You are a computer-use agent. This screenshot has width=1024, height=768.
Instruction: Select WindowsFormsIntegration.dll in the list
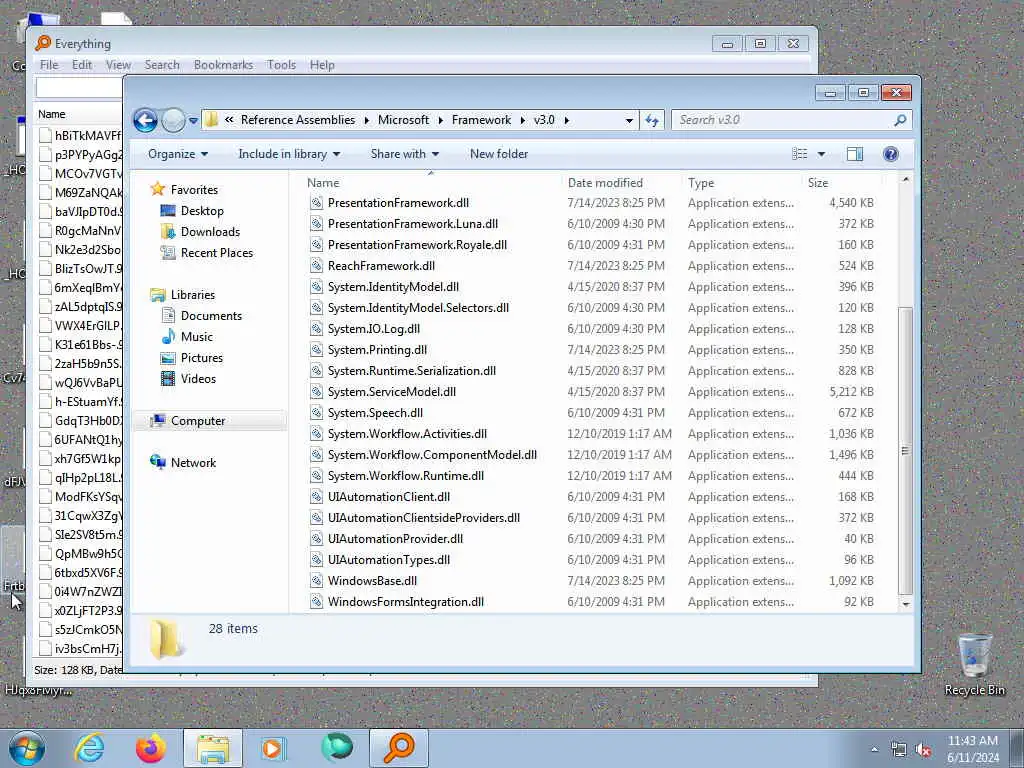tap(406, 602)
